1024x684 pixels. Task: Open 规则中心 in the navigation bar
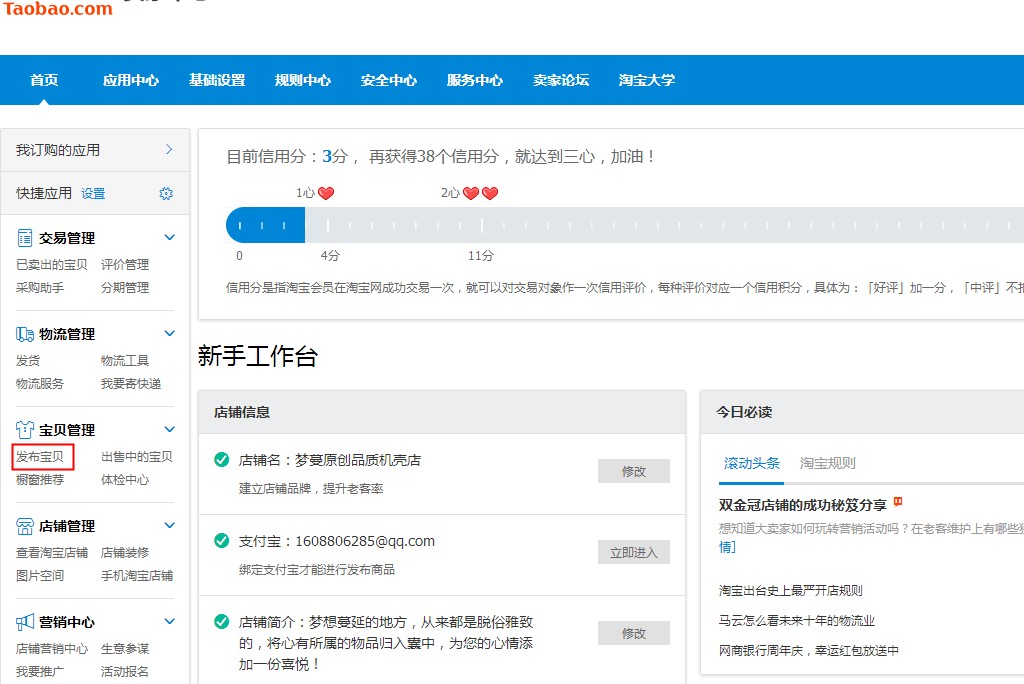click(302, 80)
